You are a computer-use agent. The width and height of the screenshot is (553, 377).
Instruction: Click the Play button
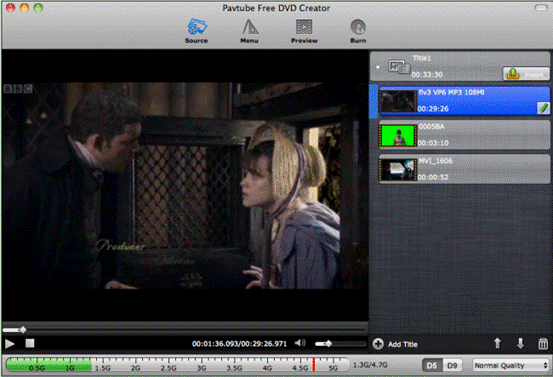point(10,343)
